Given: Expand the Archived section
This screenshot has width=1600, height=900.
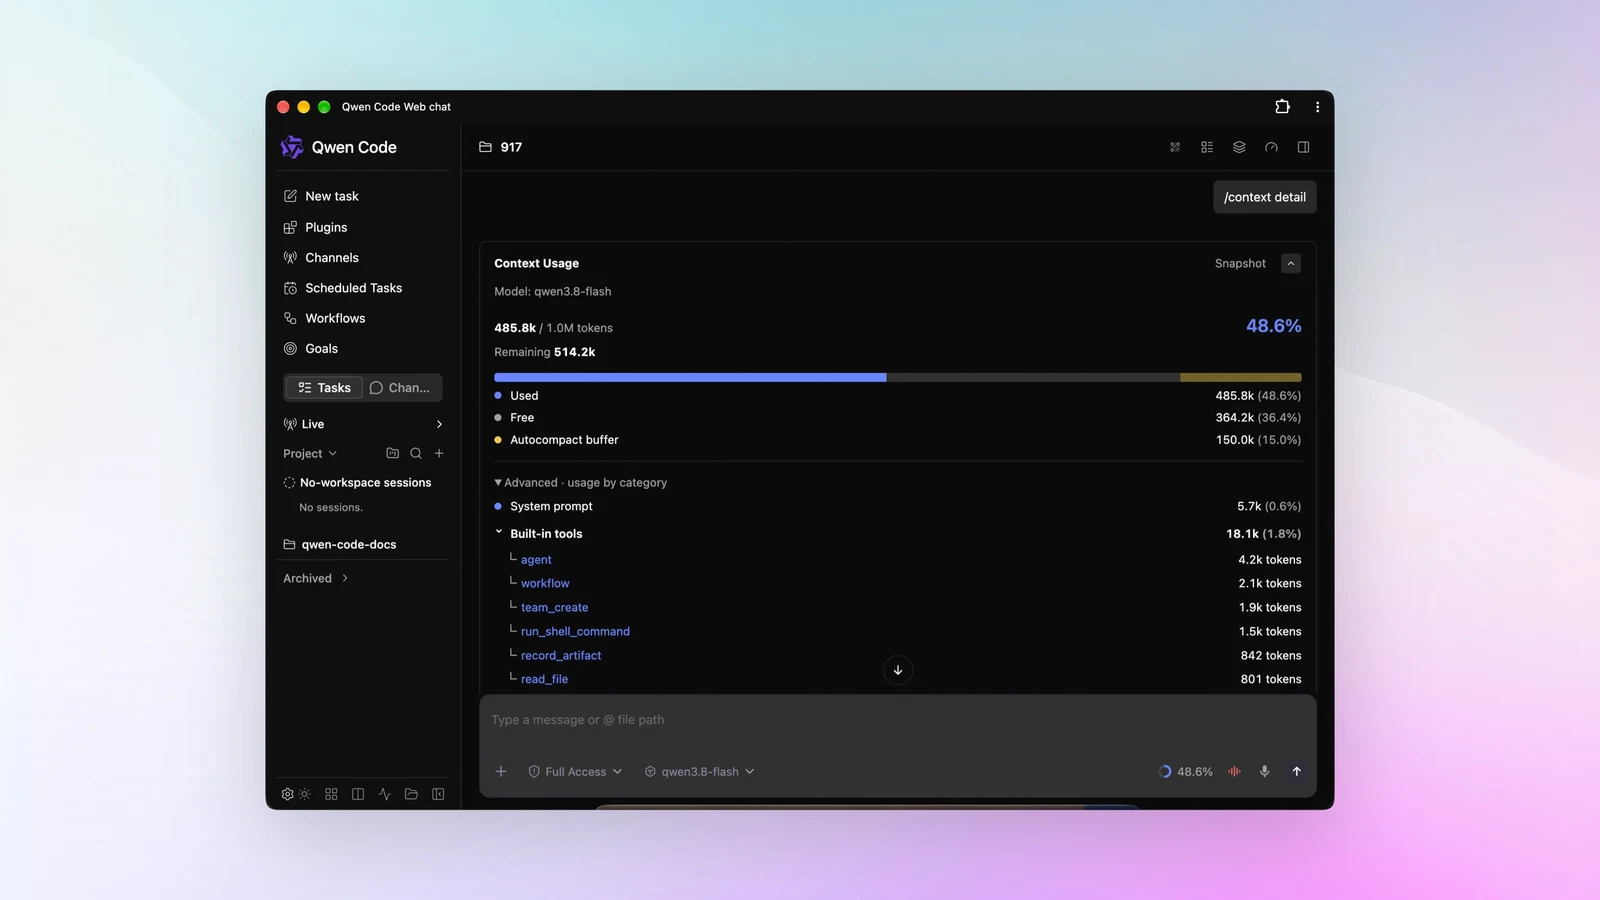Looking at the screenshot, I should coord(316,578).
